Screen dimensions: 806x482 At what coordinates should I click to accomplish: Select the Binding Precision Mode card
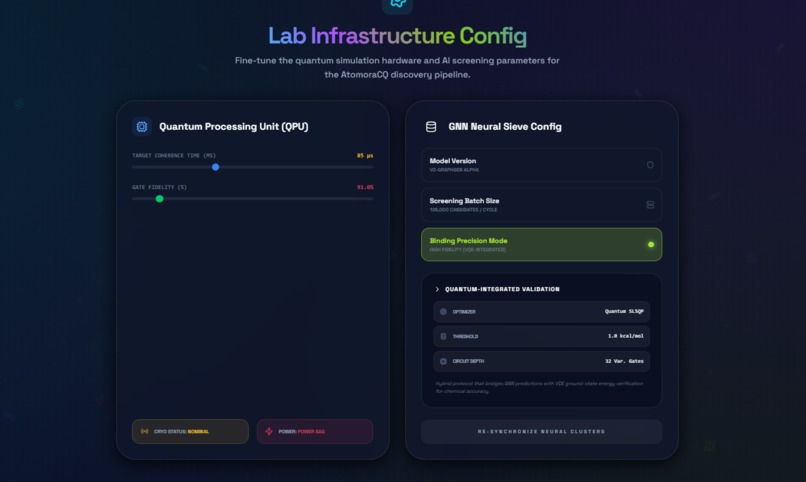coord(541,245)
